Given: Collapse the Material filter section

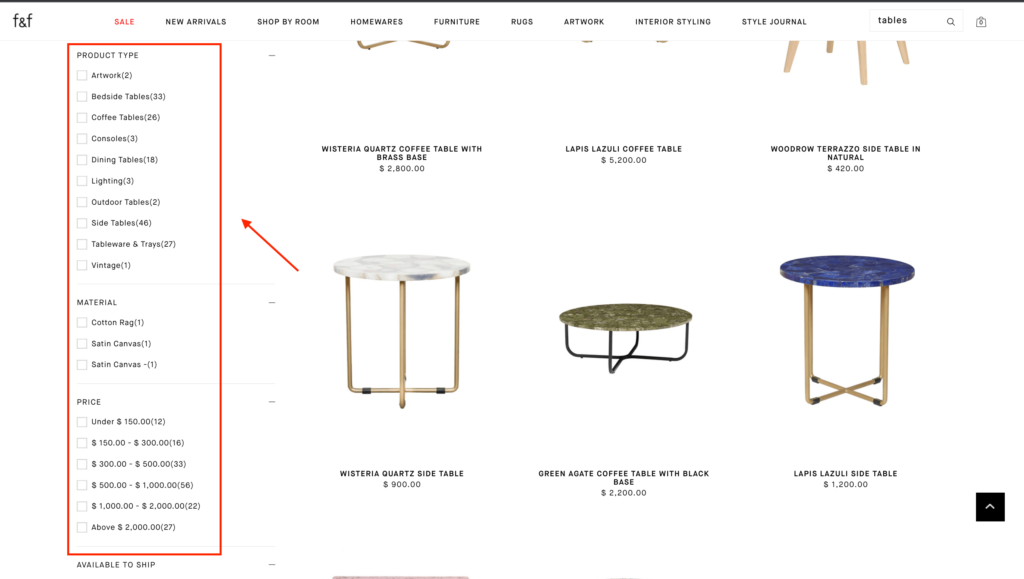Looking at the screenshot, I should [x=272, y=302].
